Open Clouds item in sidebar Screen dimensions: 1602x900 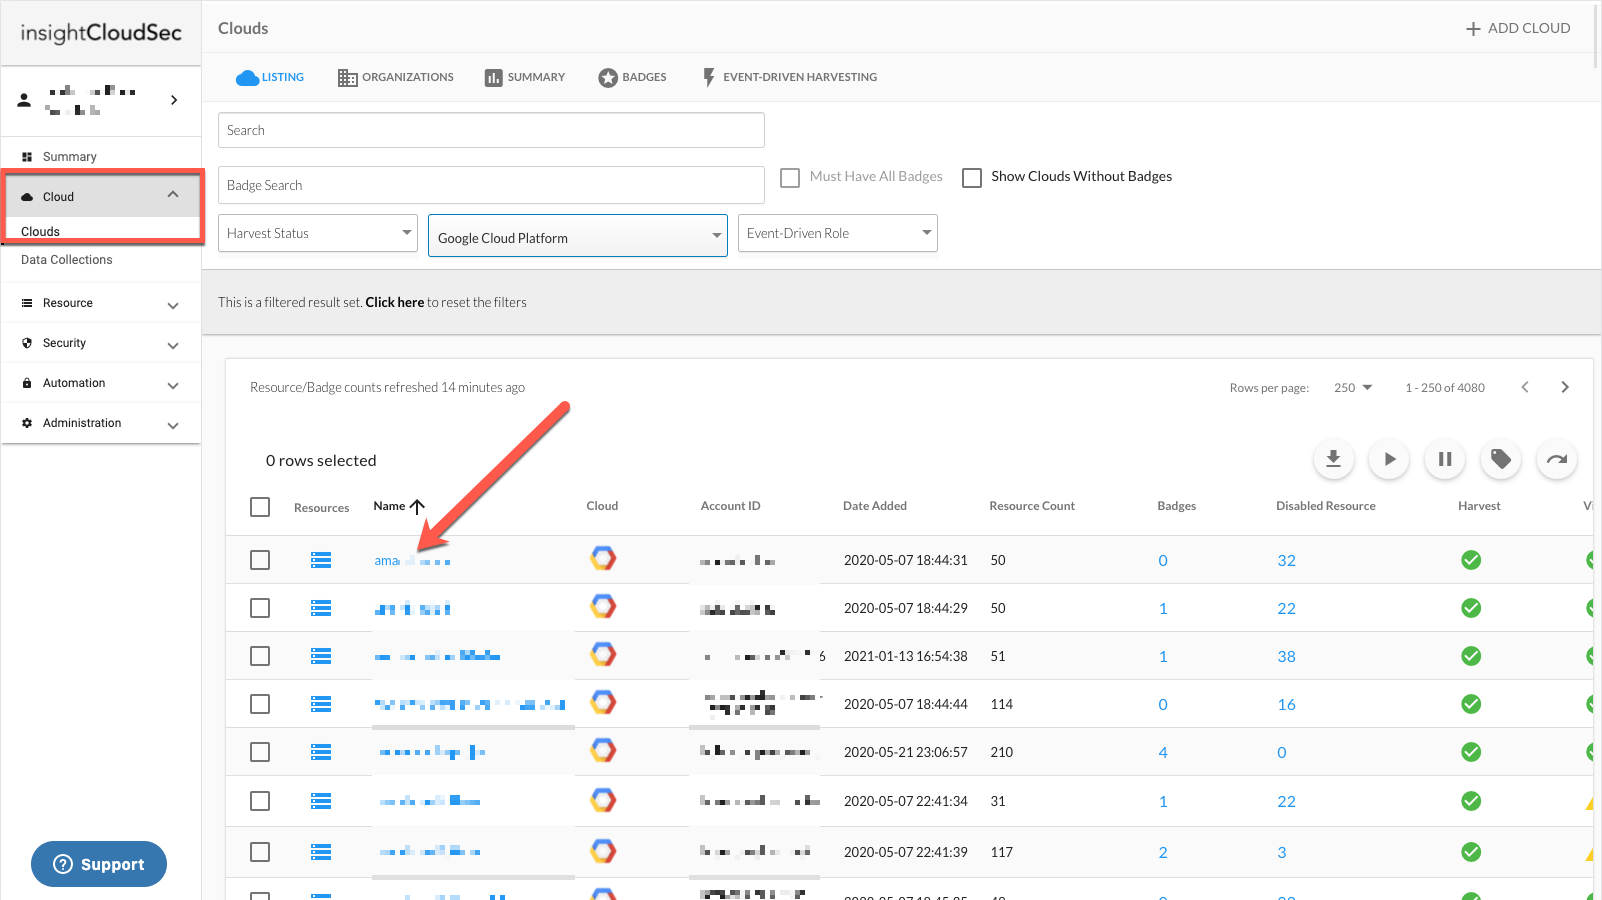[x=41, y=231]
